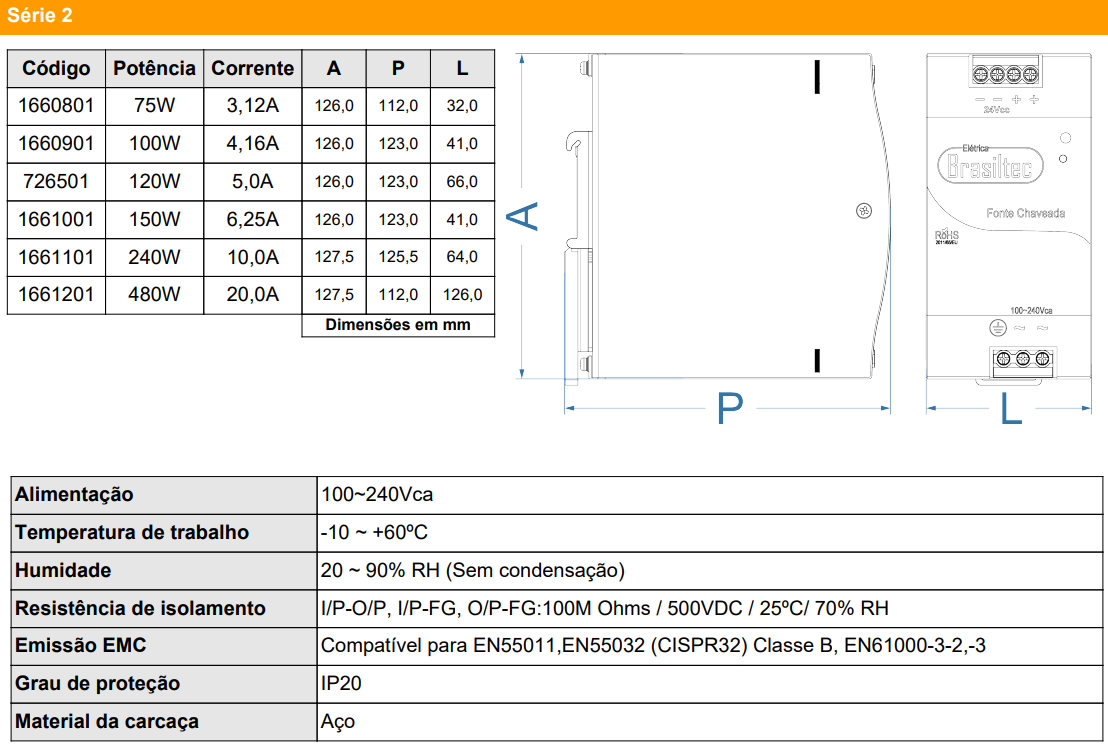The width and height of the screenshot is (1108, 751).
Task: Click the large L dimension label
Action: 1011,408
